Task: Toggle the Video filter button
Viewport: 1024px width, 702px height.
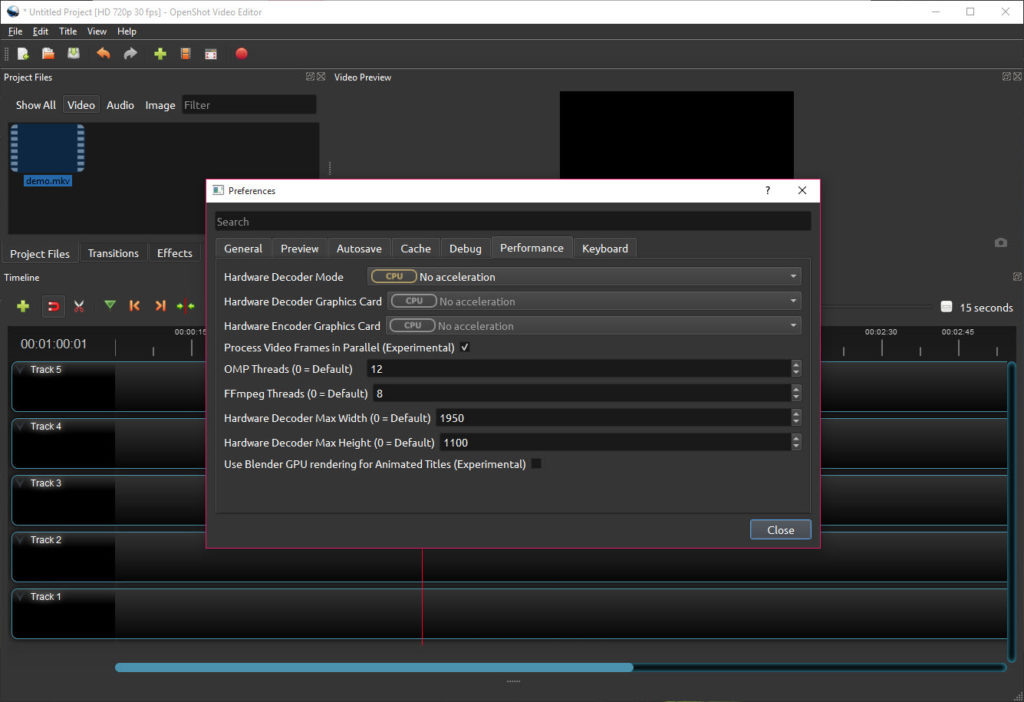Action: pyautogui.click(x=81, y=105)
